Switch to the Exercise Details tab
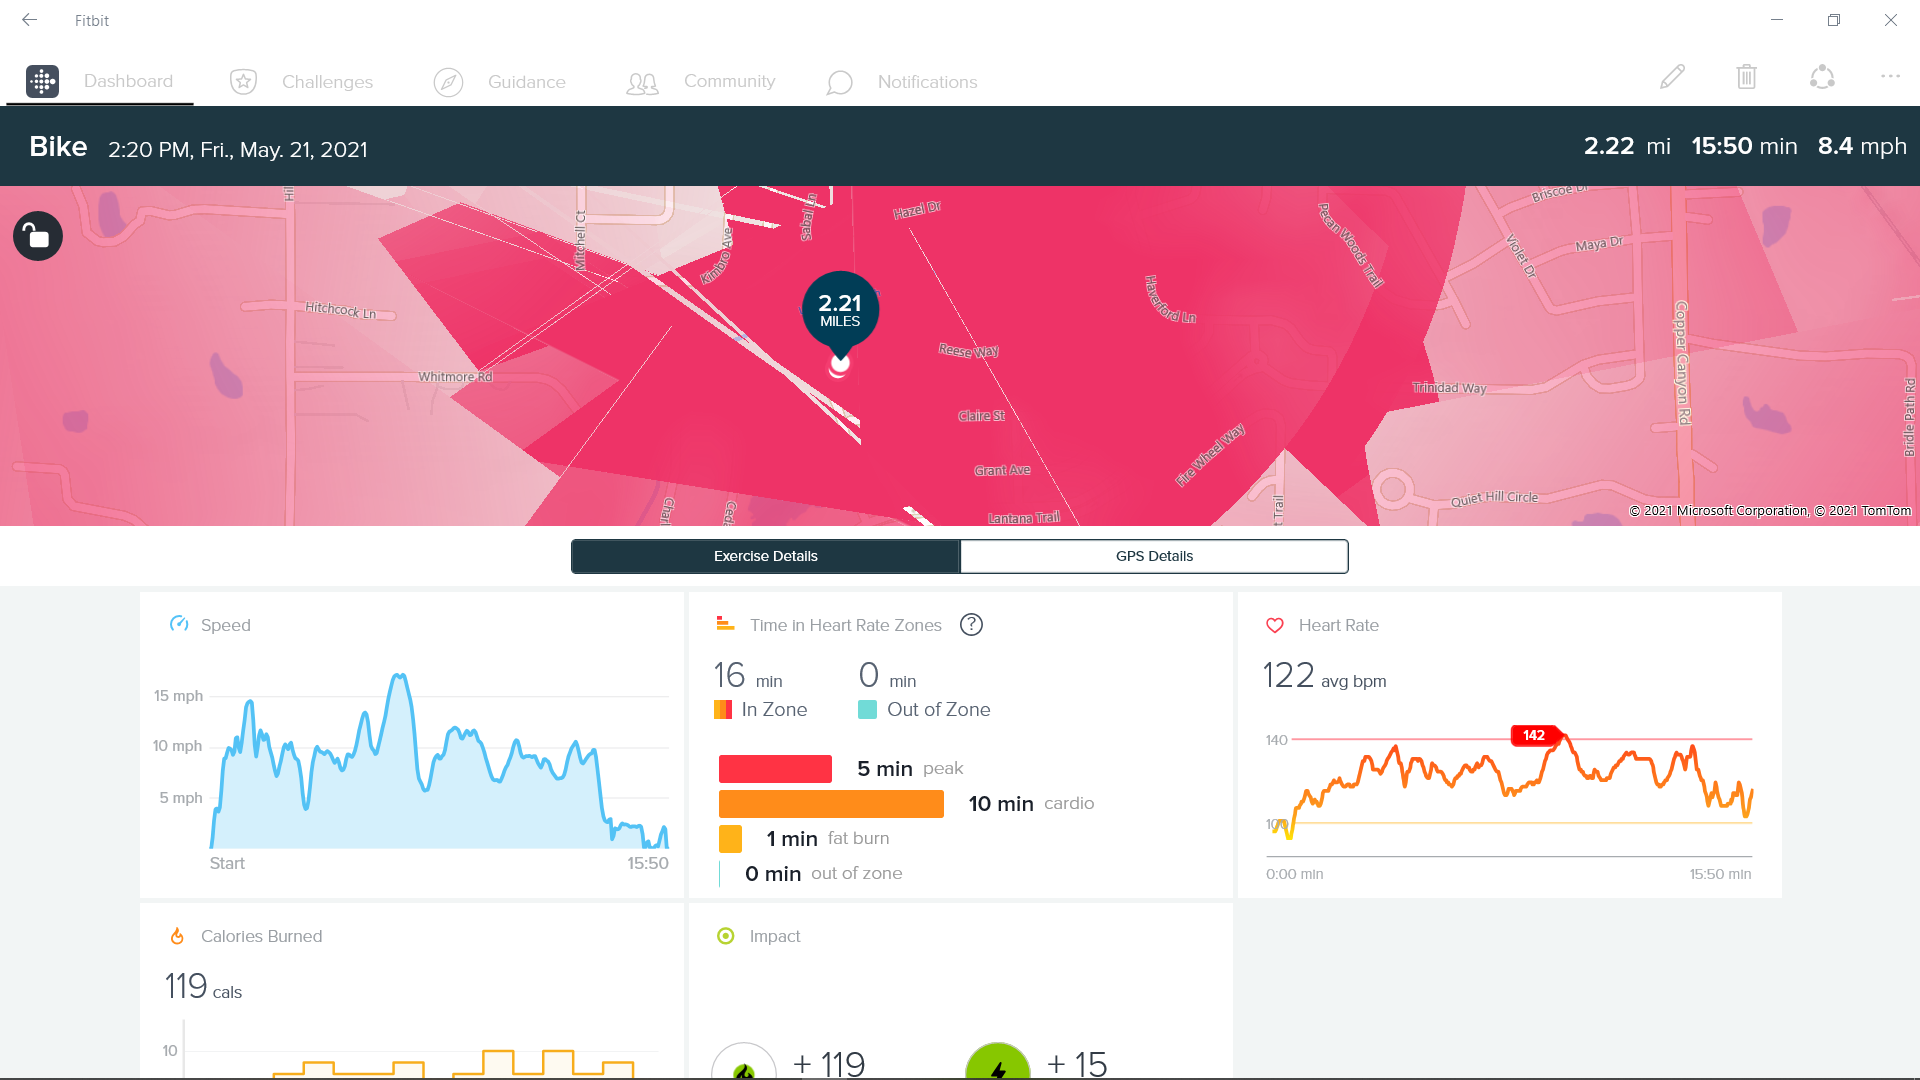The image size is (1920, 1080). coord(765,555)
